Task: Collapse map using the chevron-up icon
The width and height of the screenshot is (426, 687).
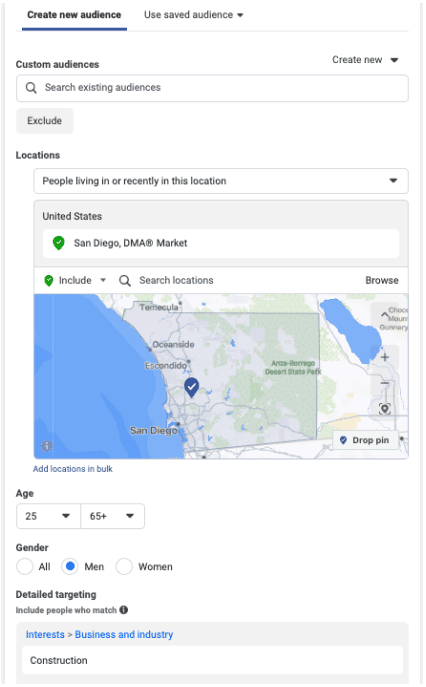Action: [384, 315]
